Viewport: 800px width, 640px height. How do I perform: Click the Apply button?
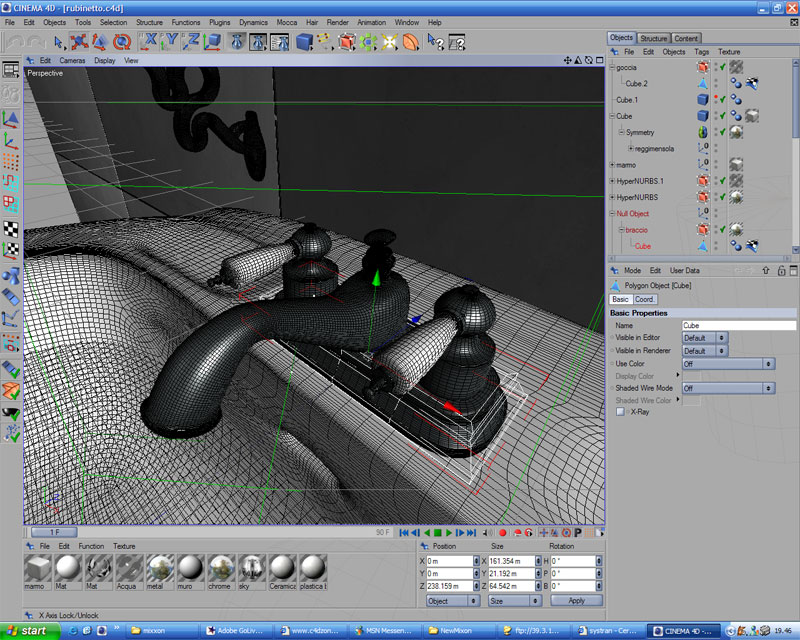pyautogui.click(x=577, y=601)
